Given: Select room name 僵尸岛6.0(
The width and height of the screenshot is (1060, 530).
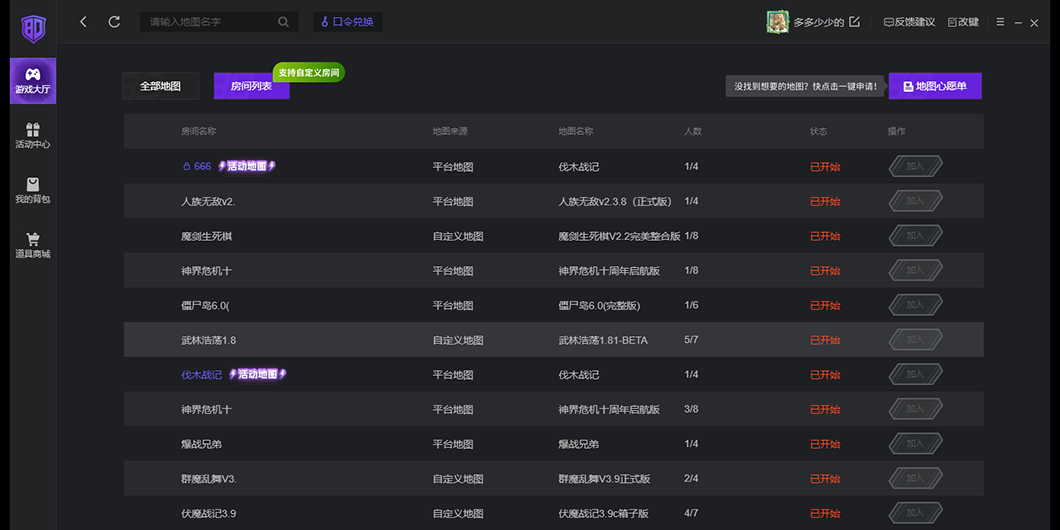Looking at the screenshot, I should coord(206,306).
